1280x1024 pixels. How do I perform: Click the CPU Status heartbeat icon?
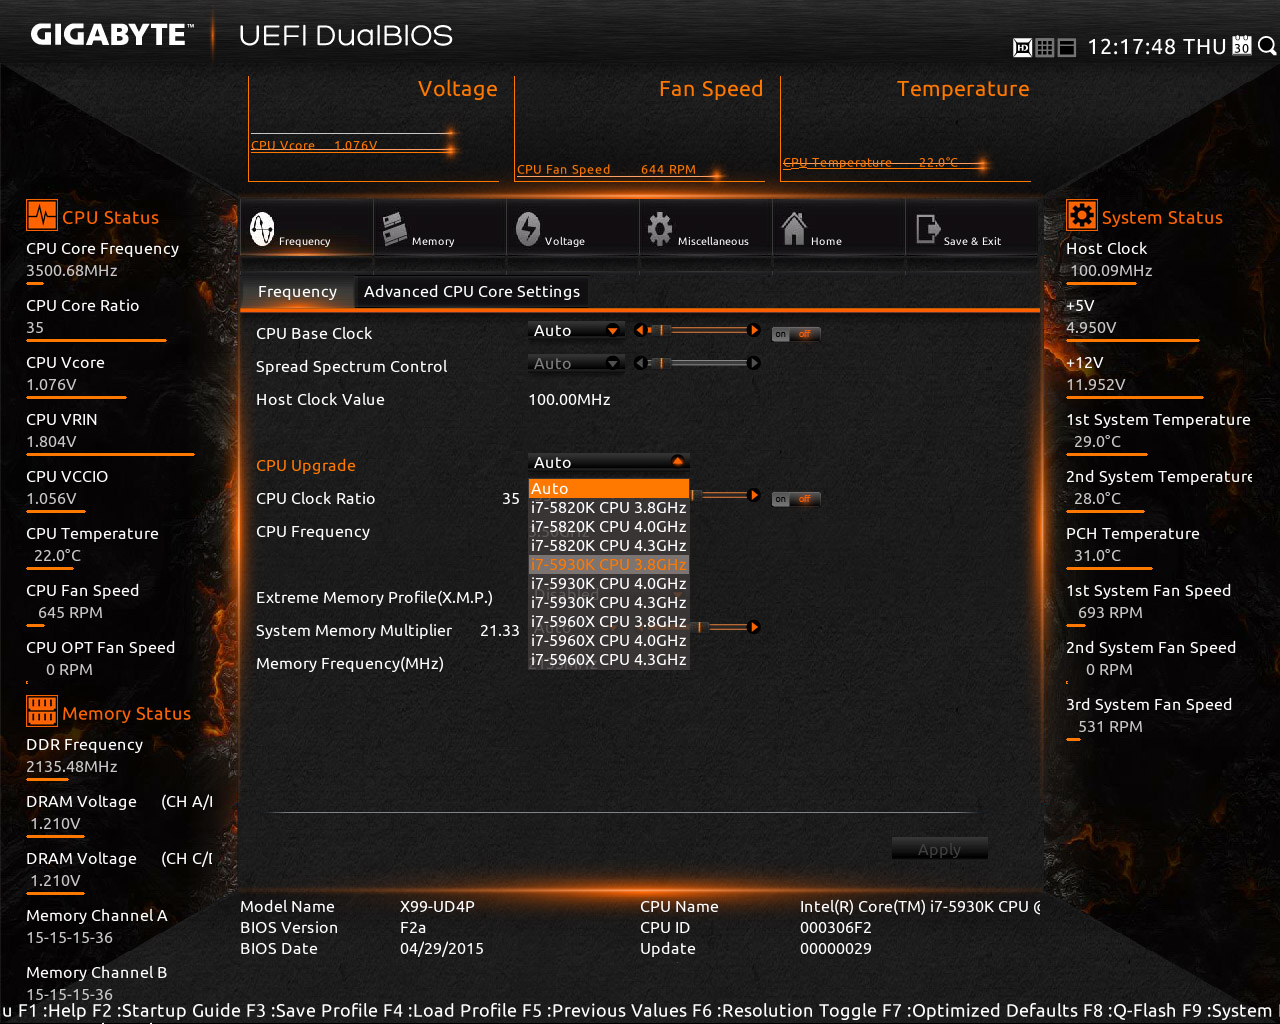[42, 216]
